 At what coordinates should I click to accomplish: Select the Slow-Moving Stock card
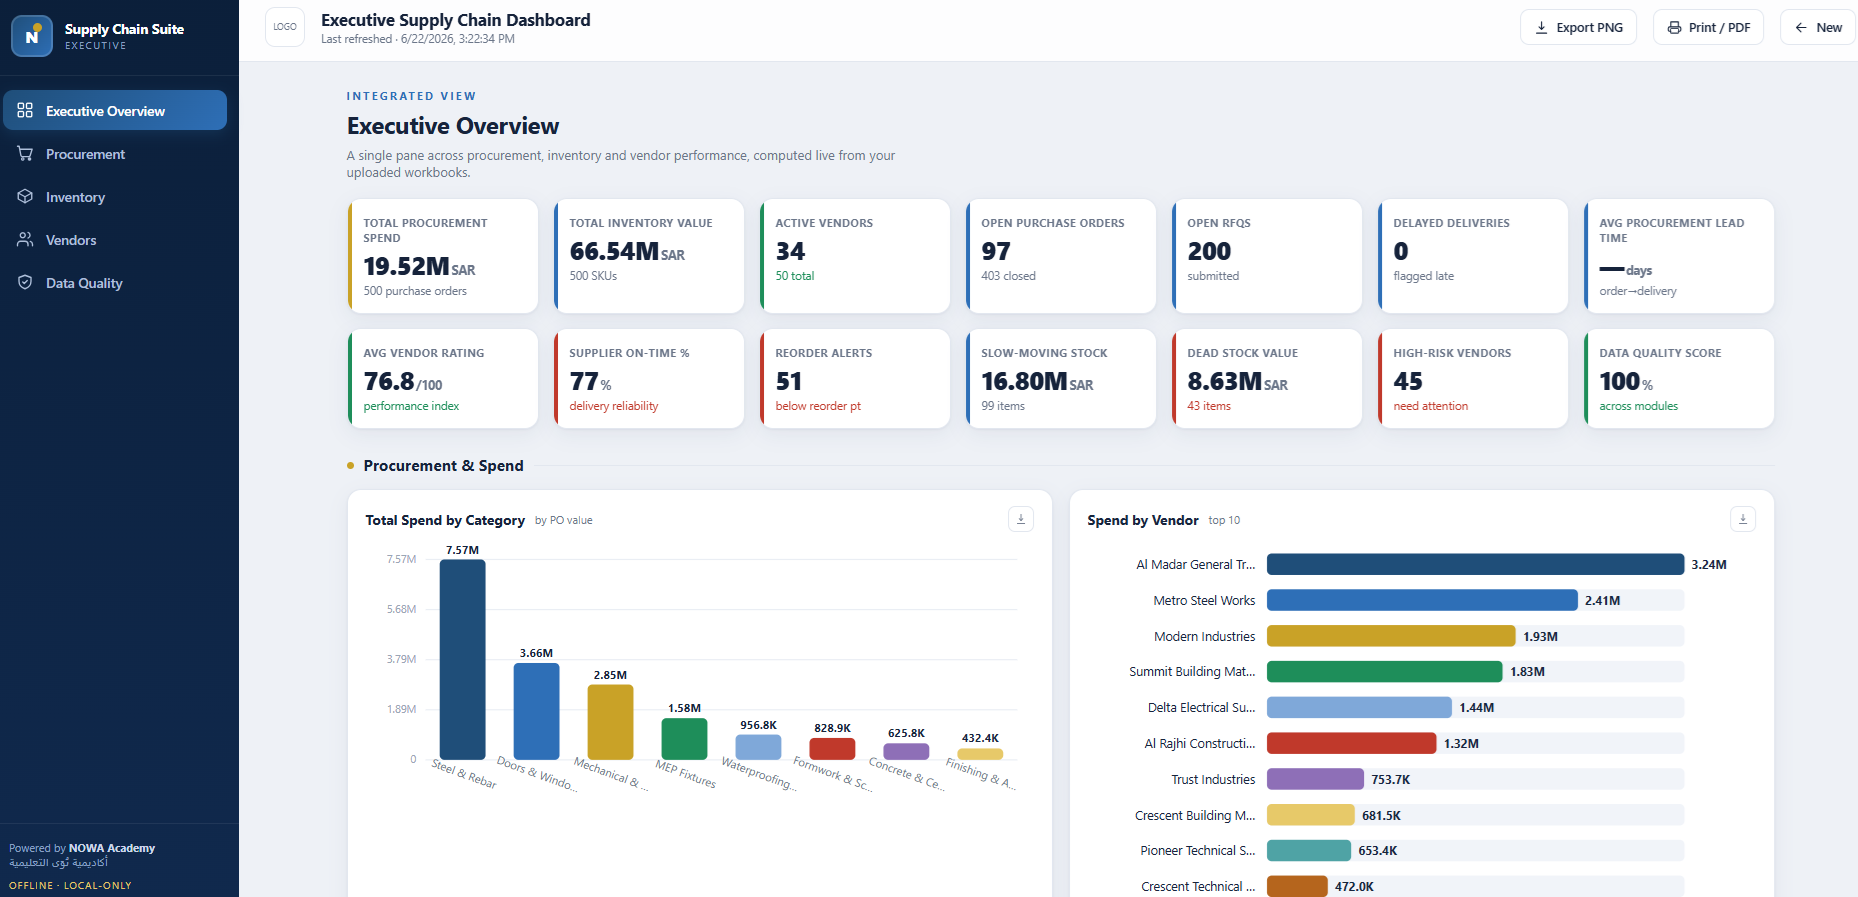1061,379
